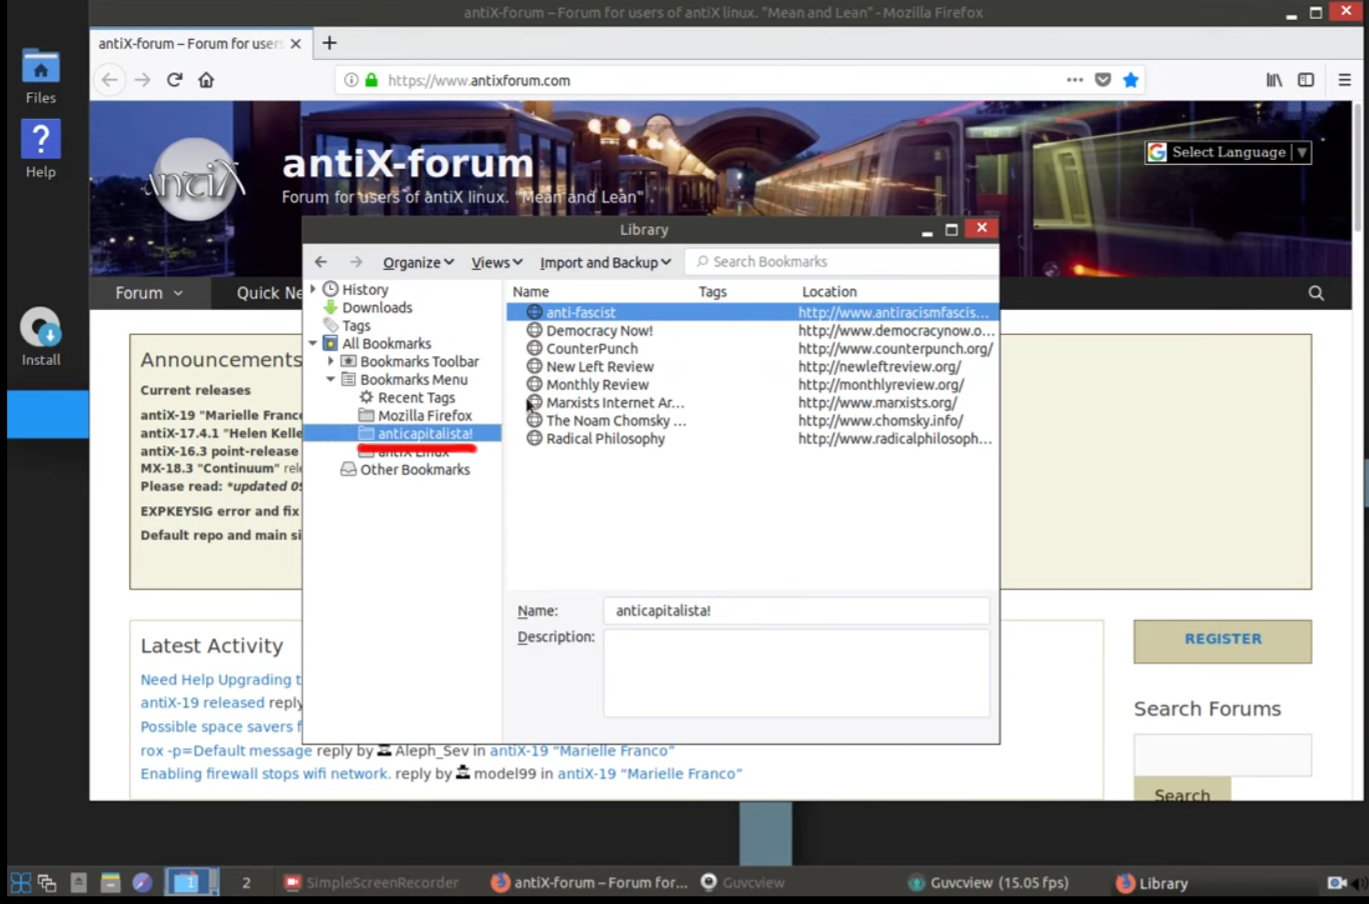Image resolution: width=1369 pixels, height=904 pixels.
Task: Click the Recent Tags gear icon
Action: coord(366,397)
